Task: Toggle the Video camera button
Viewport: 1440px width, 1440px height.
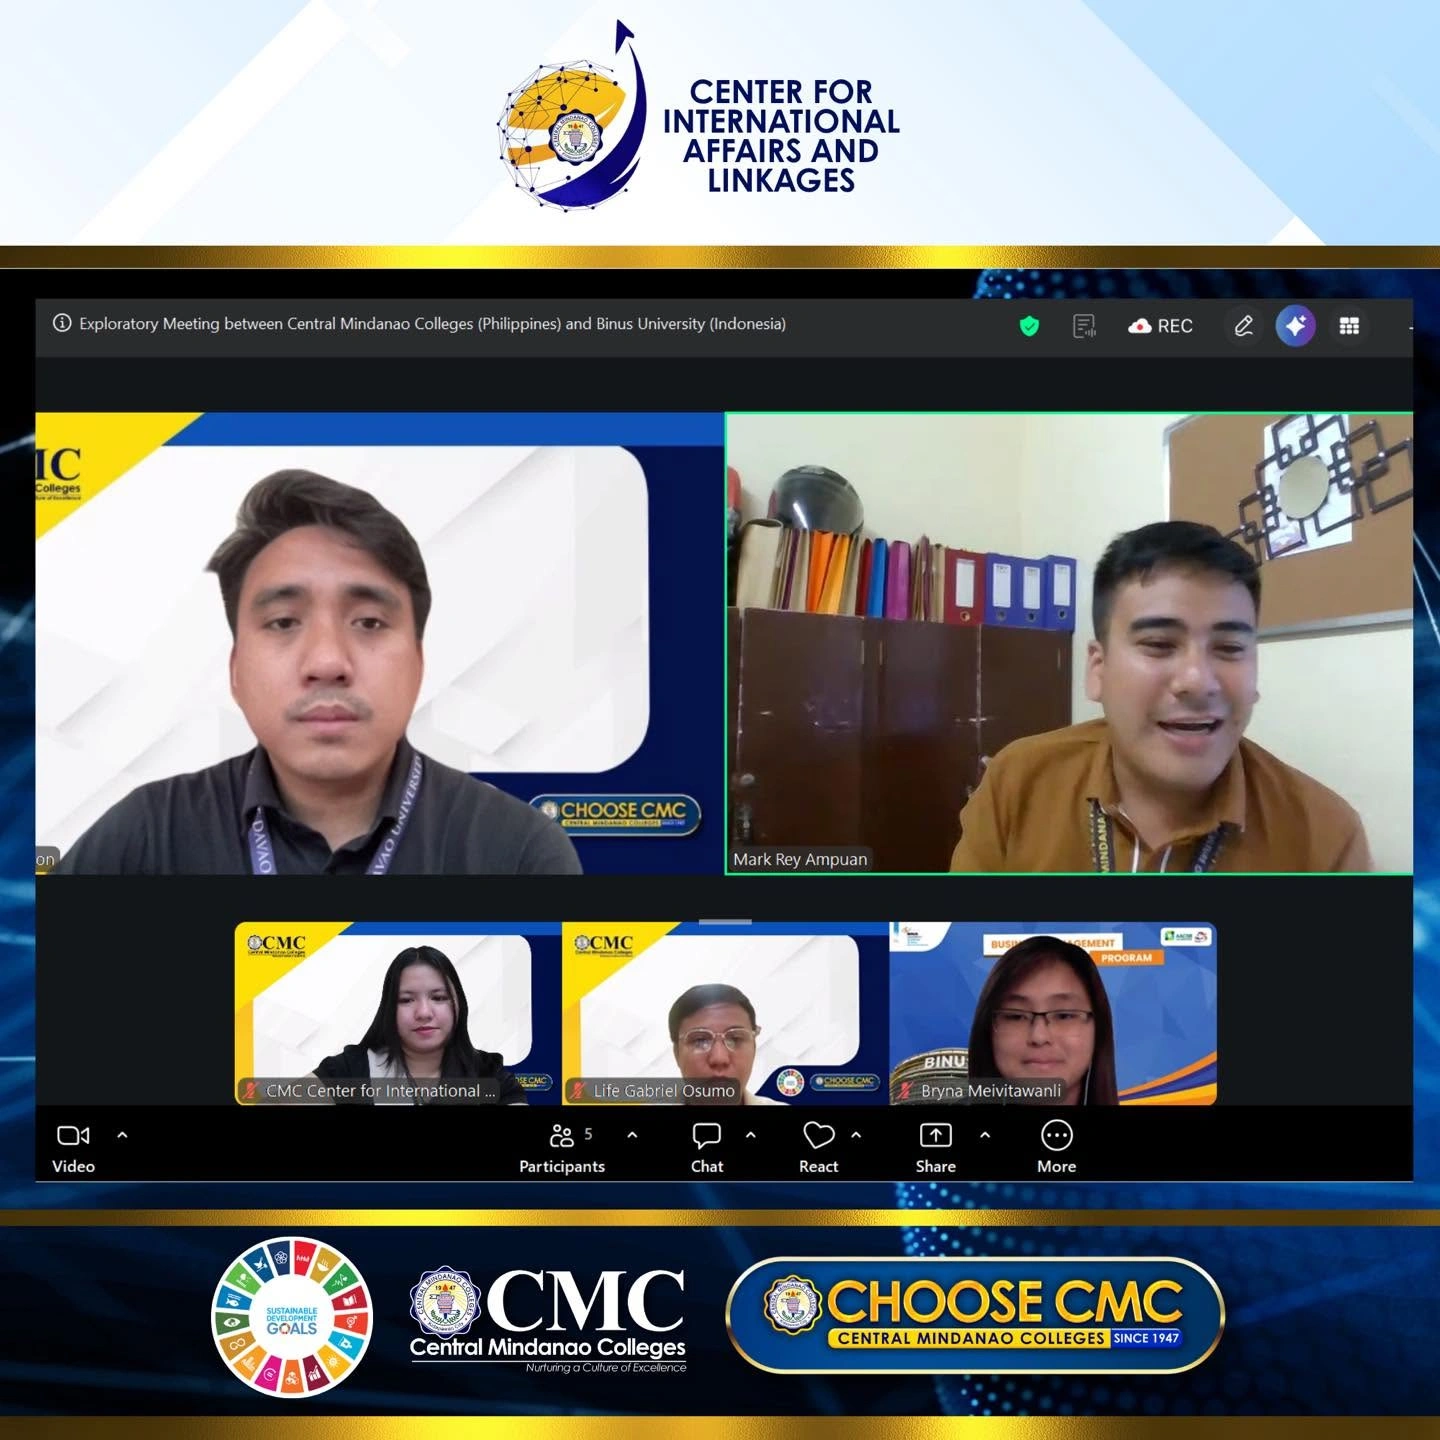Action: tap(74, 1148)
